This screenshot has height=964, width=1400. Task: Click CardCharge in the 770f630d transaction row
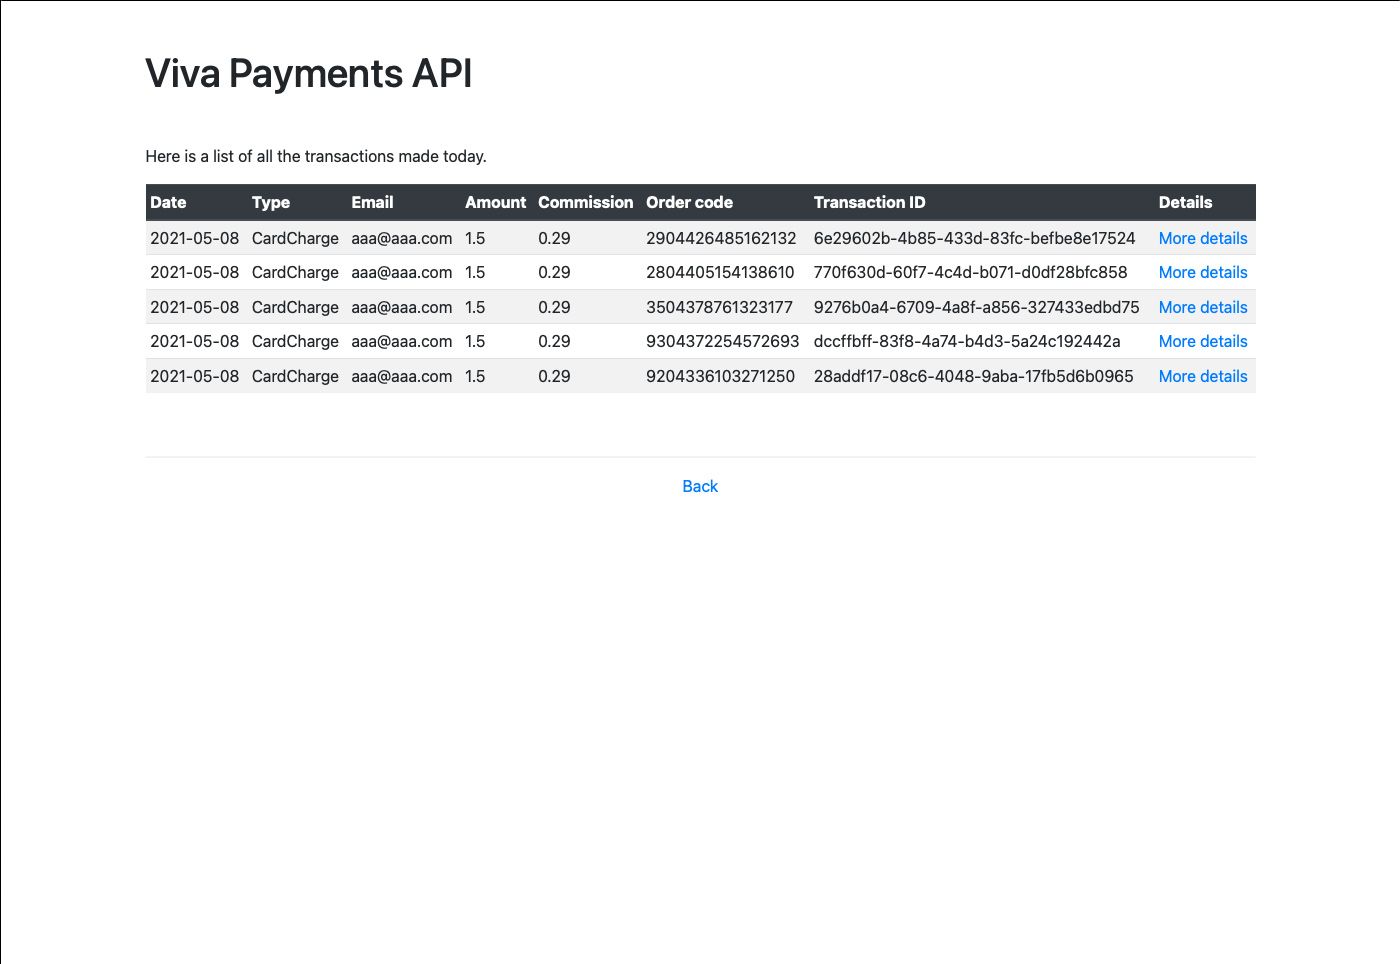295,272
